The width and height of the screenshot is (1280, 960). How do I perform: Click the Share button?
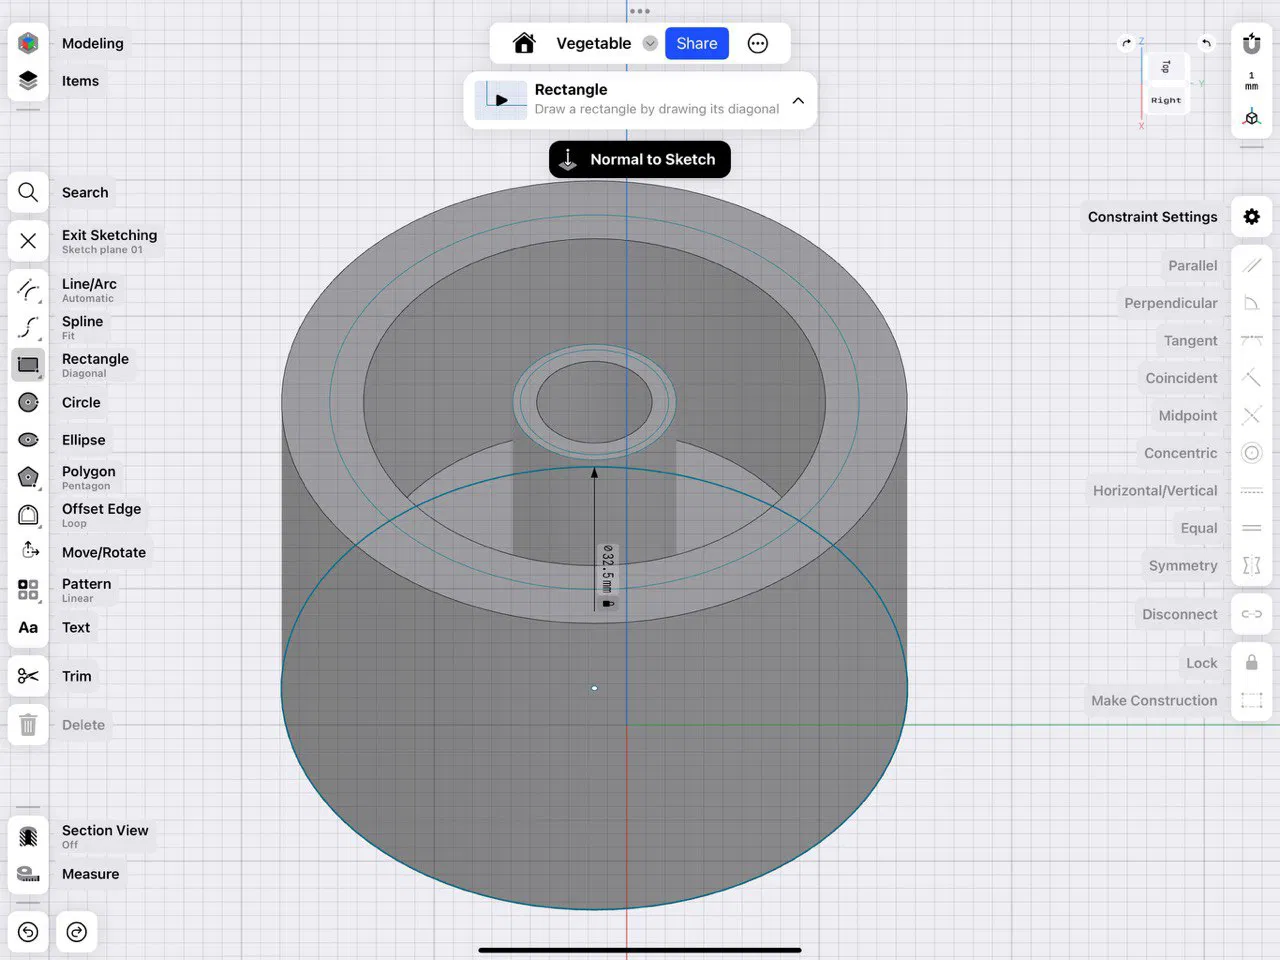click(x=697, y=43)
